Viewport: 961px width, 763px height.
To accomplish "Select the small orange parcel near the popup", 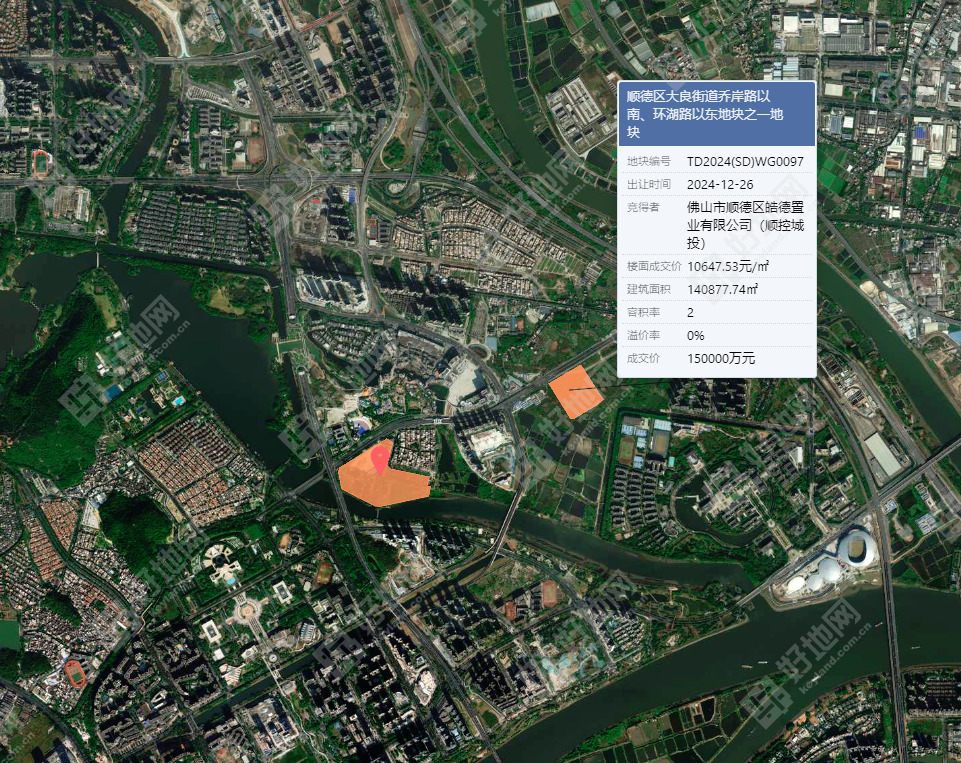I will pyautogui.click(x=575, y=392).
